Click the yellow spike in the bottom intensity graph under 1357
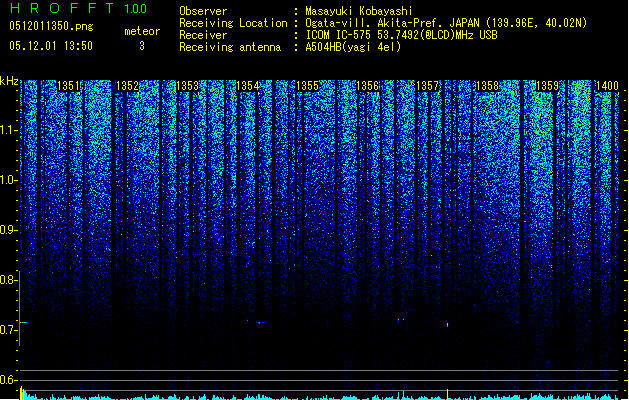629x400 pixels. point(447,394)
